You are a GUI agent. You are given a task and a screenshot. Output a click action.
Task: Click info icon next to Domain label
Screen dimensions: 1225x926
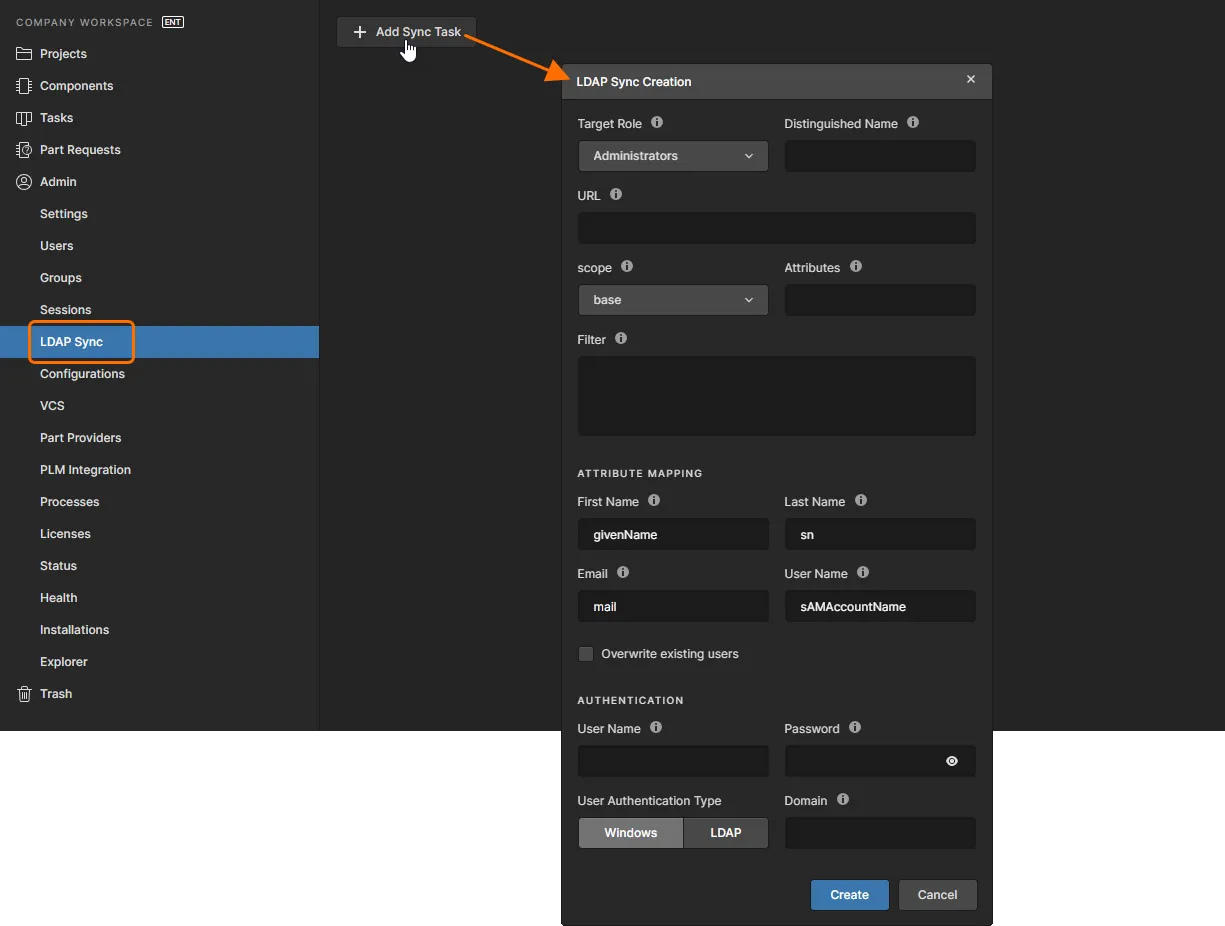click(x=843, y=799)
